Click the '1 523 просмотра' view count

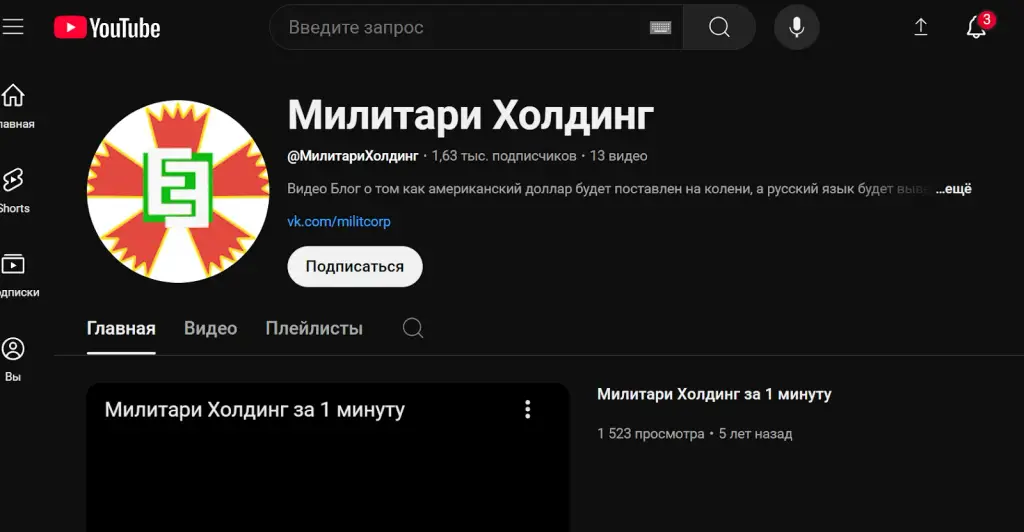(650, 434)
